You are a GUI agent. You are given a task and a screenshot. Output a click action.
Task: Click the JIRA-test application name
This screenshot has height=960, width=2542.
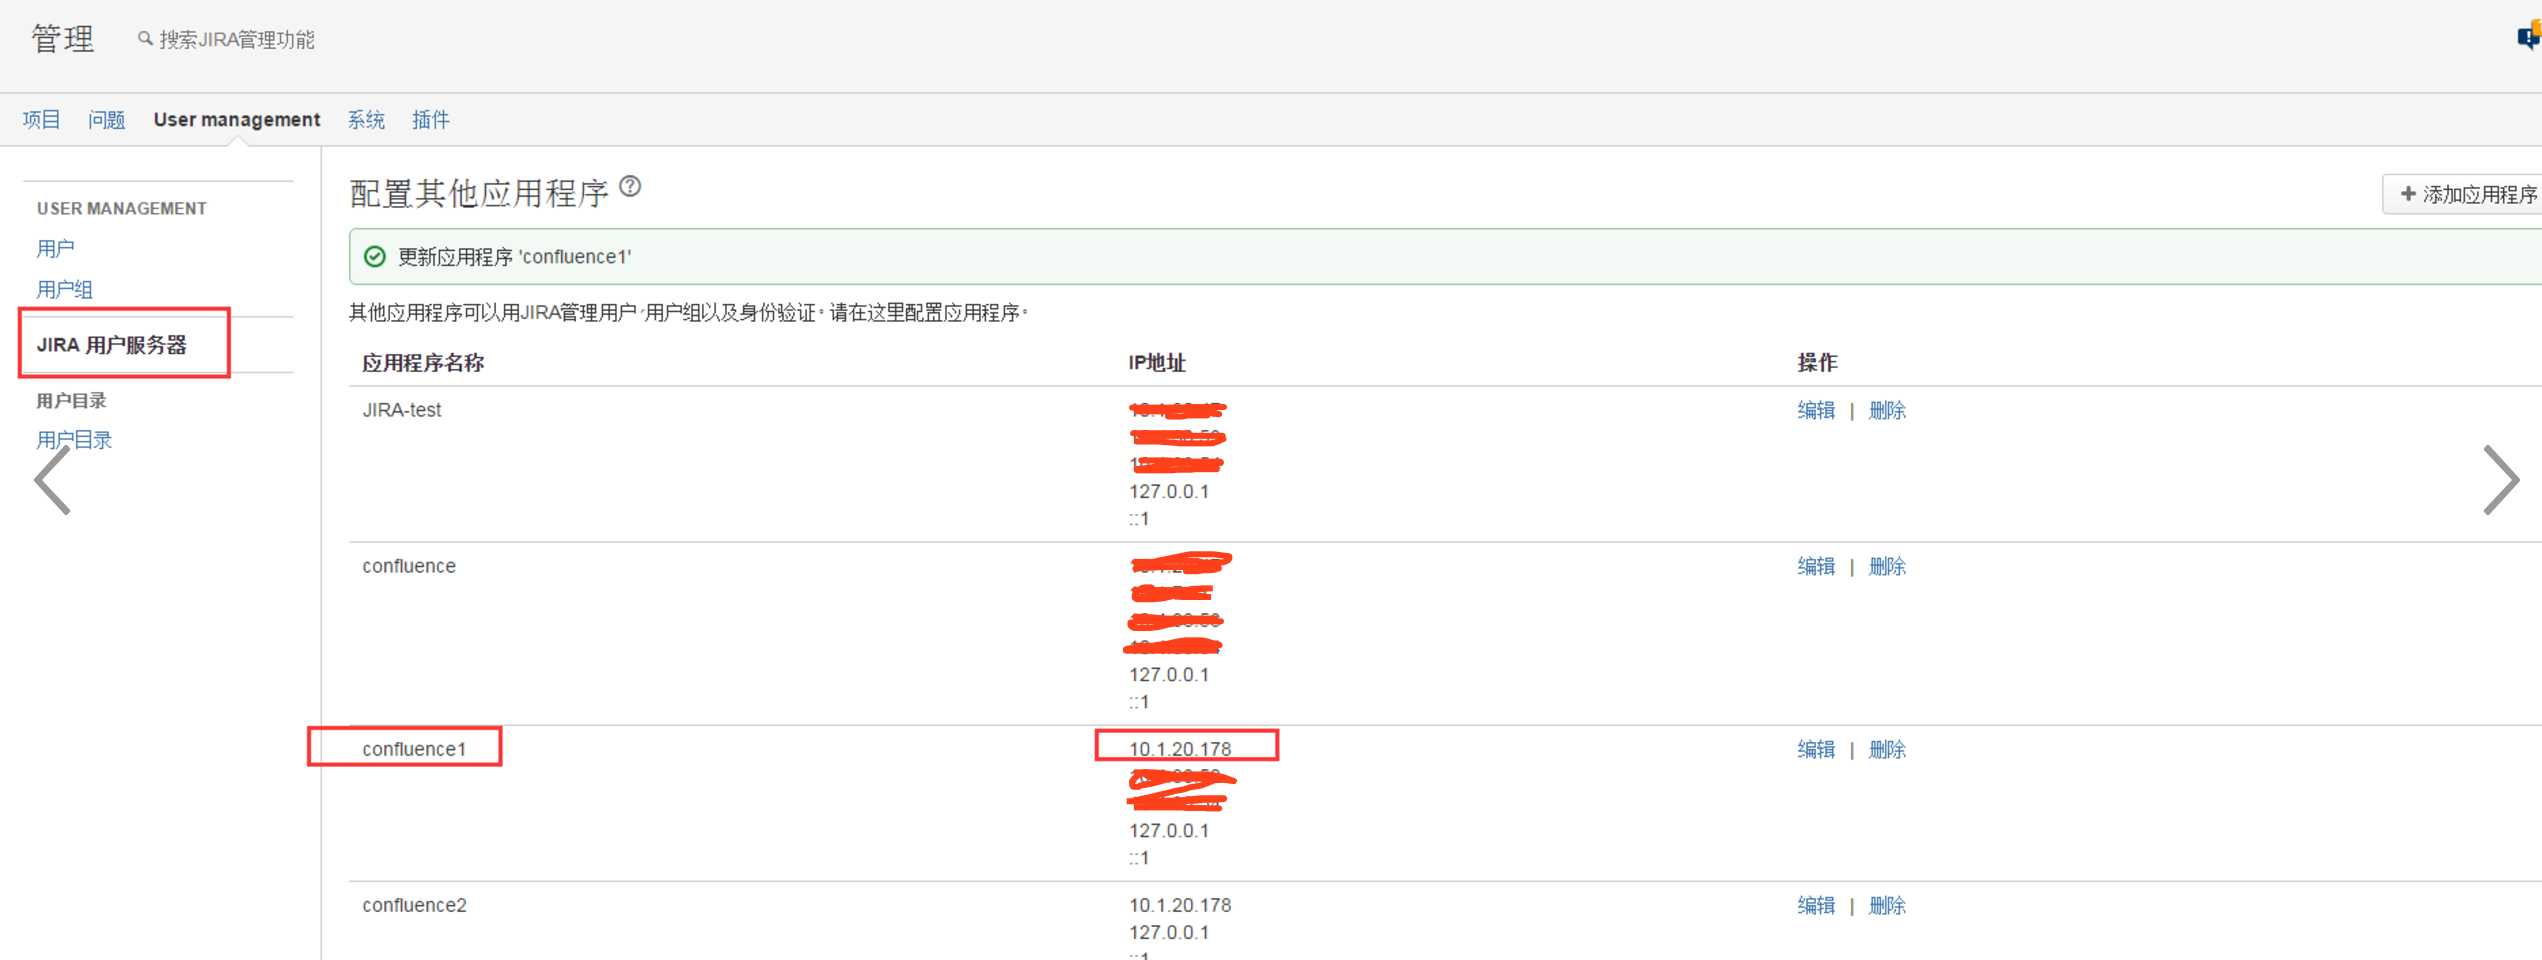pos(402,410)
